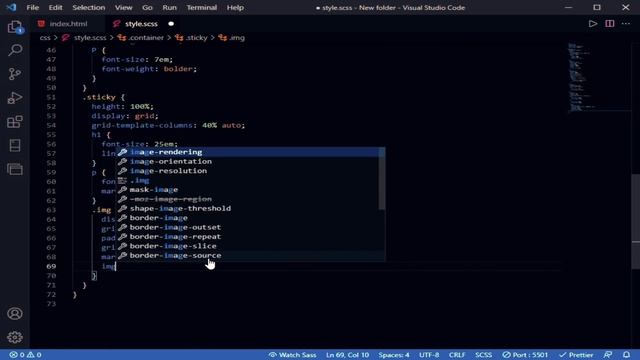The height and width of the screenshot is (360, 640).
Task: Open the File menu
Action: (33, 7)
